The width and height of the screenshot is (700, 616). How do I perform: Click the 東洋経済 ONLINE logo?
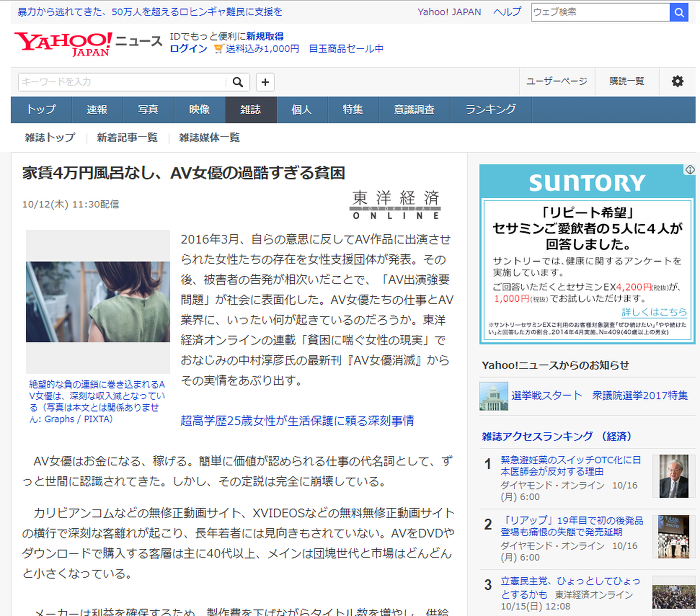pyautogui.click(x=396, y=205)
